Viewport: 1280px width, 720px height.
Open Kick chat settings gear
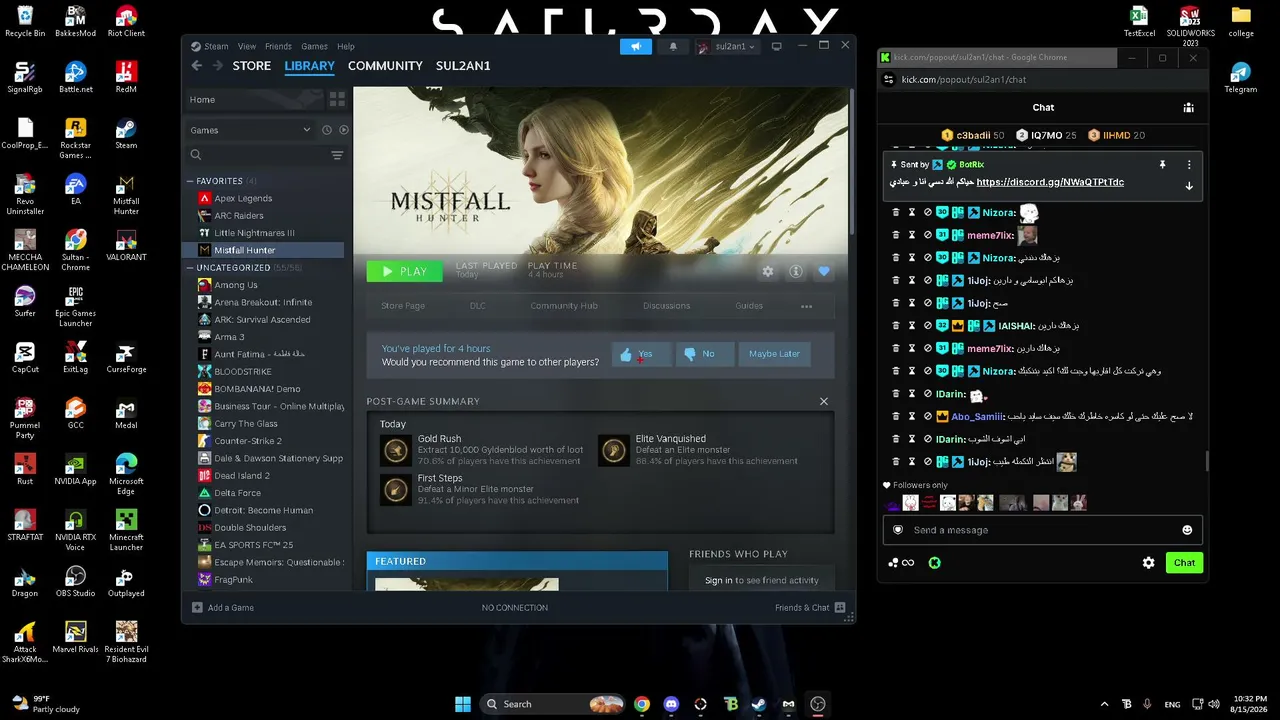click(1149, 563)
